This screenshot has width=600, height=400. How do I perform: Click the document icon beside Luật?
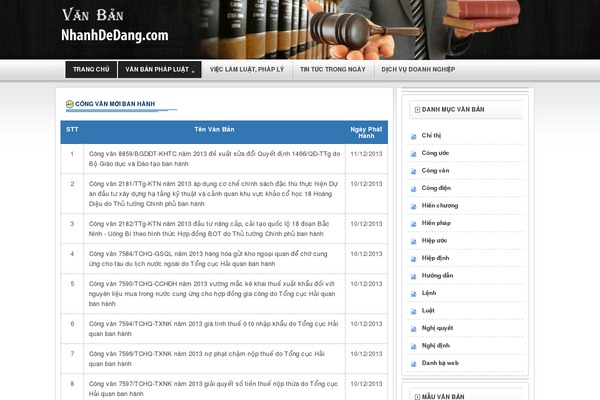pyautogui.click(x=413, y=312)
